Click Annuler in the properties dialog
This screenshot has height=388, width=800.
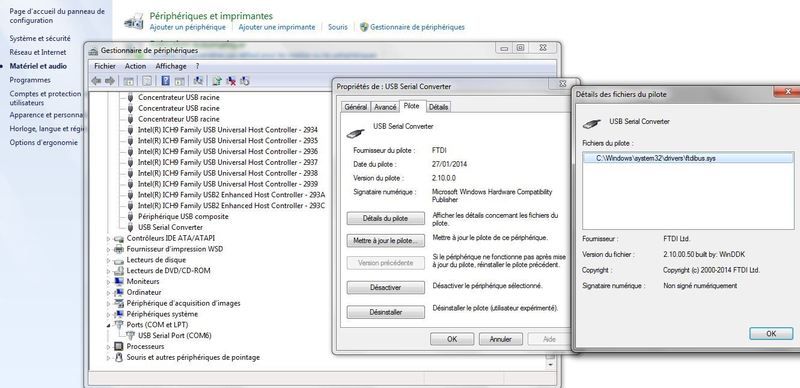click(x=501, y=339)
